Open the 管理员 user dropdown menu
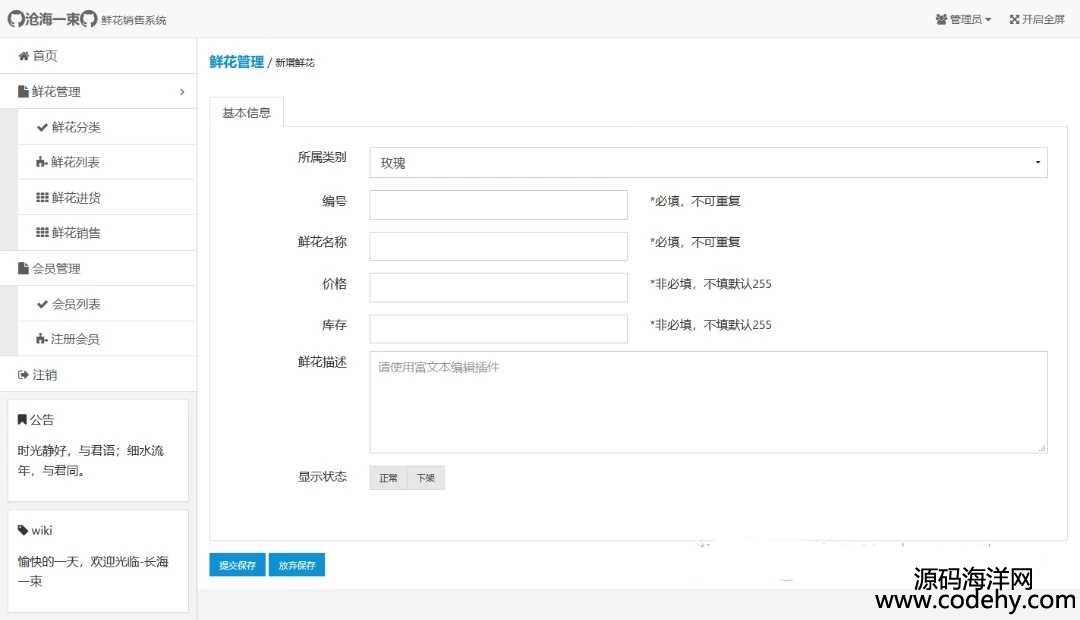The height and width of the screenshot is (620, 1080). [963, 19]
